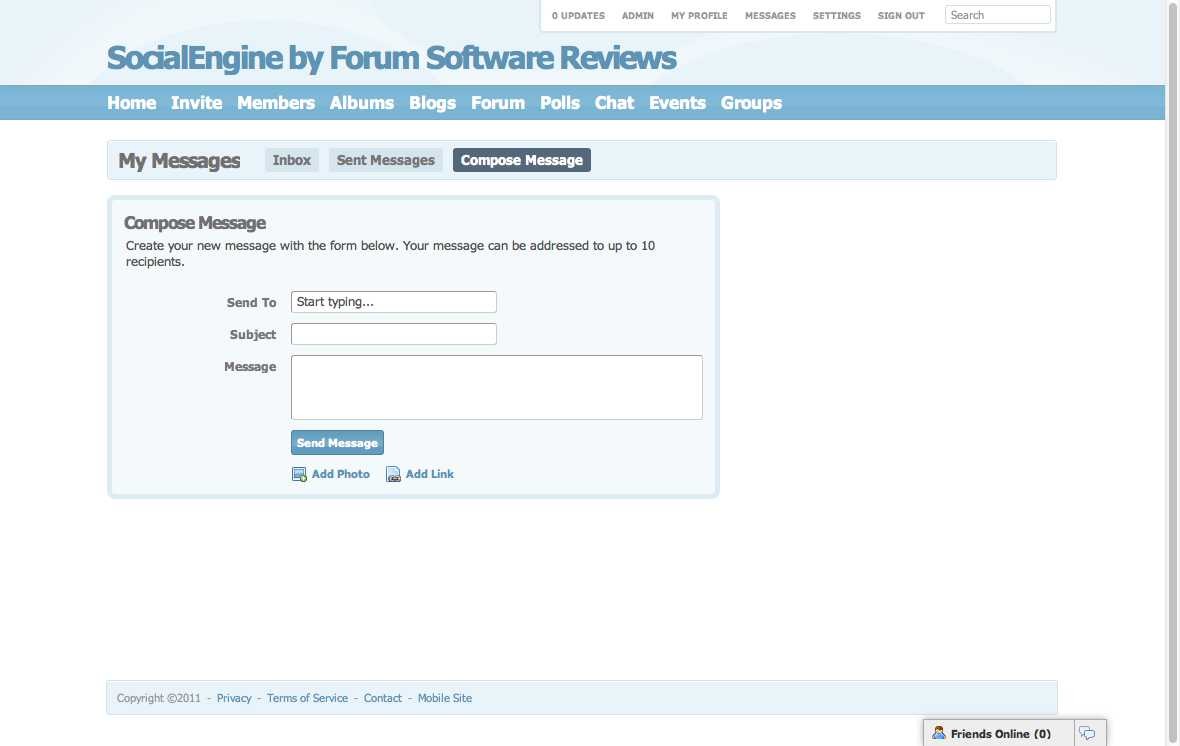Click the Copyright ©2011 text
Viewport: 1180px width, 746px height.
tap(159, 699)
